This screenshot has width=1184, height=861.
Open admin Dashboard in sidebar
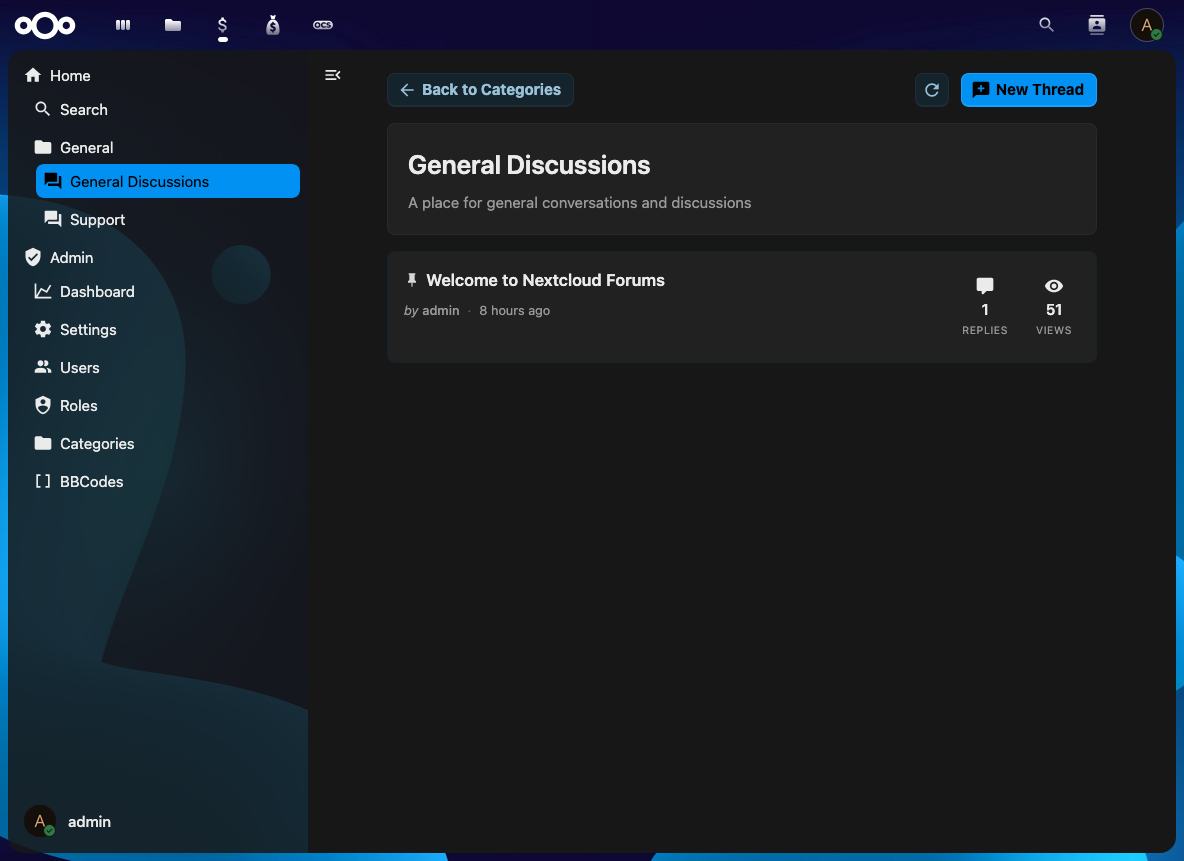coord(97,292)
